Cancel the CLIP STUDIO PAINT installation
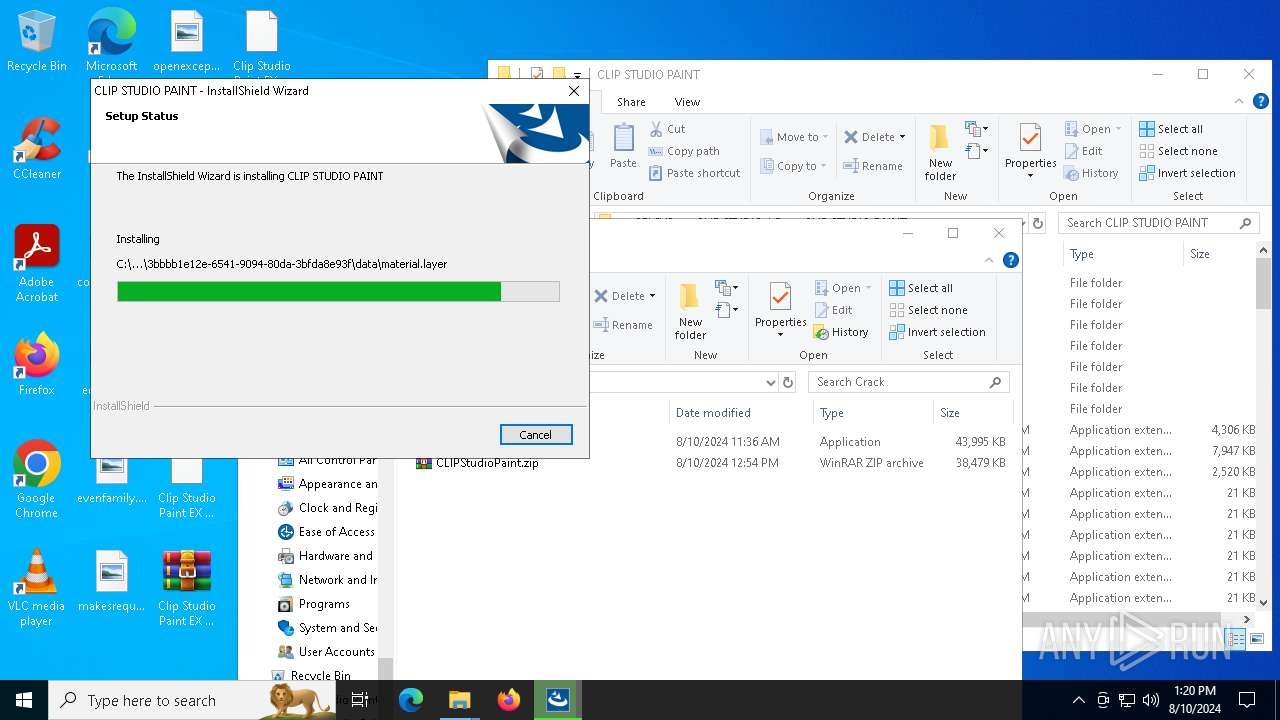The height and width of the screenshot is (720, 1280). [x=536, y=435]
